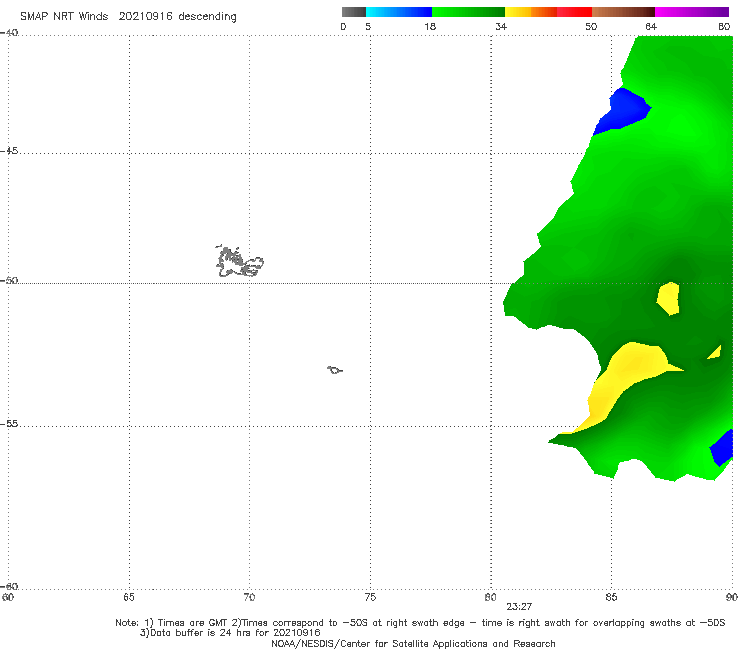Click the color bar label '50'
Viewport: 740px width, 650px height.
591,26
